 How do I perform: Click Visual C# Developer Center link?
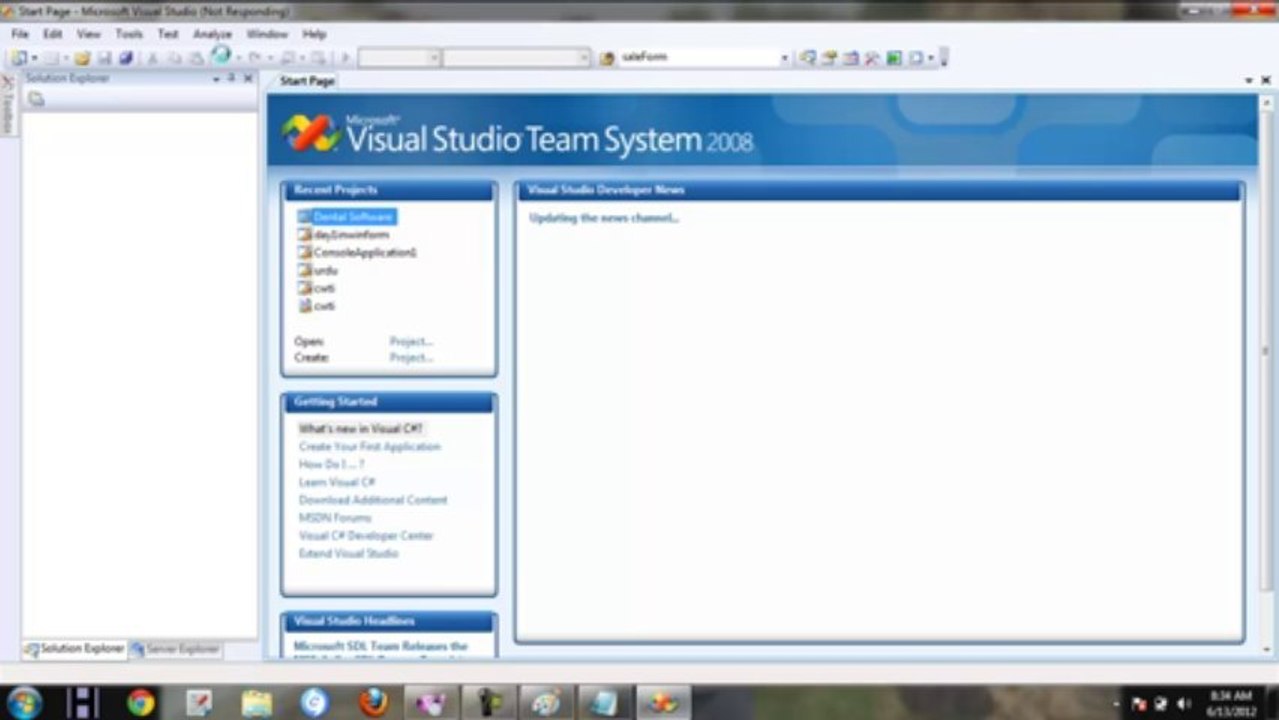pyautogui.click(x=366, y=536)
